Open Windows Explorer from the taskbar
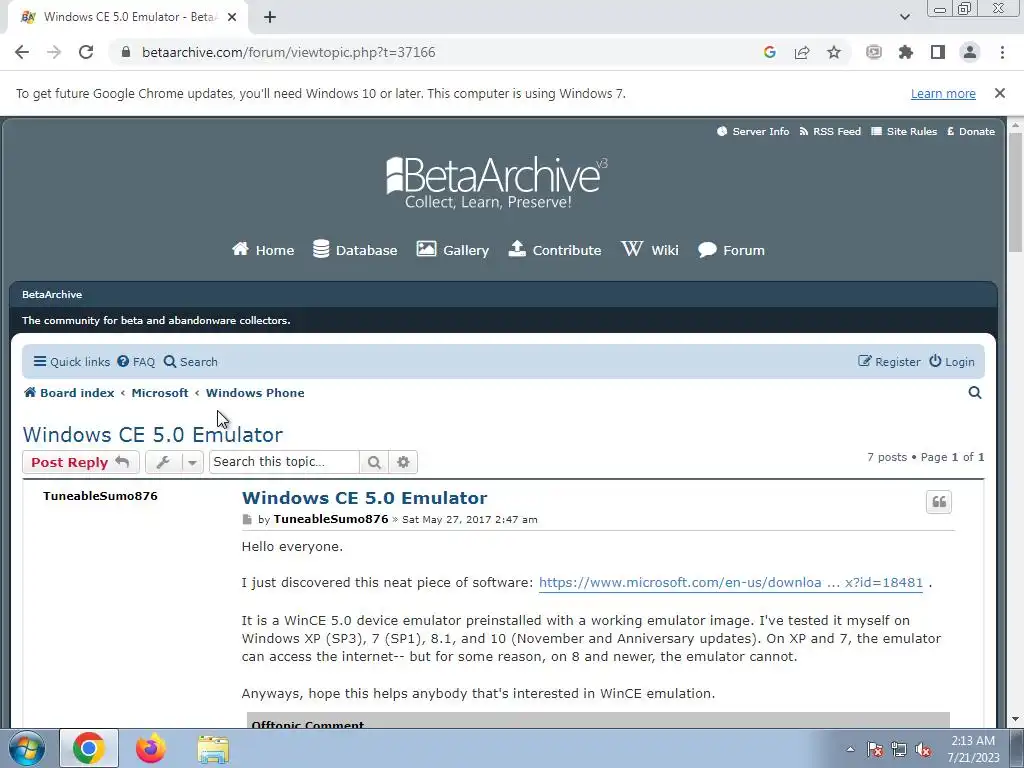 pos(213,749)
